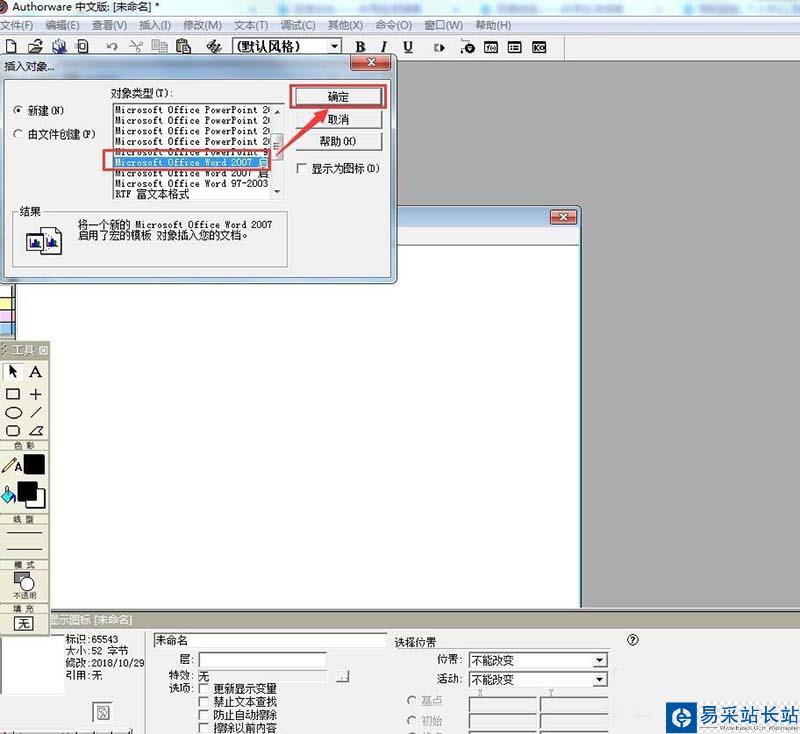Open the Insert menu
Screen dimensions: 800x734
pyautogui.click(x=155, y=25)
